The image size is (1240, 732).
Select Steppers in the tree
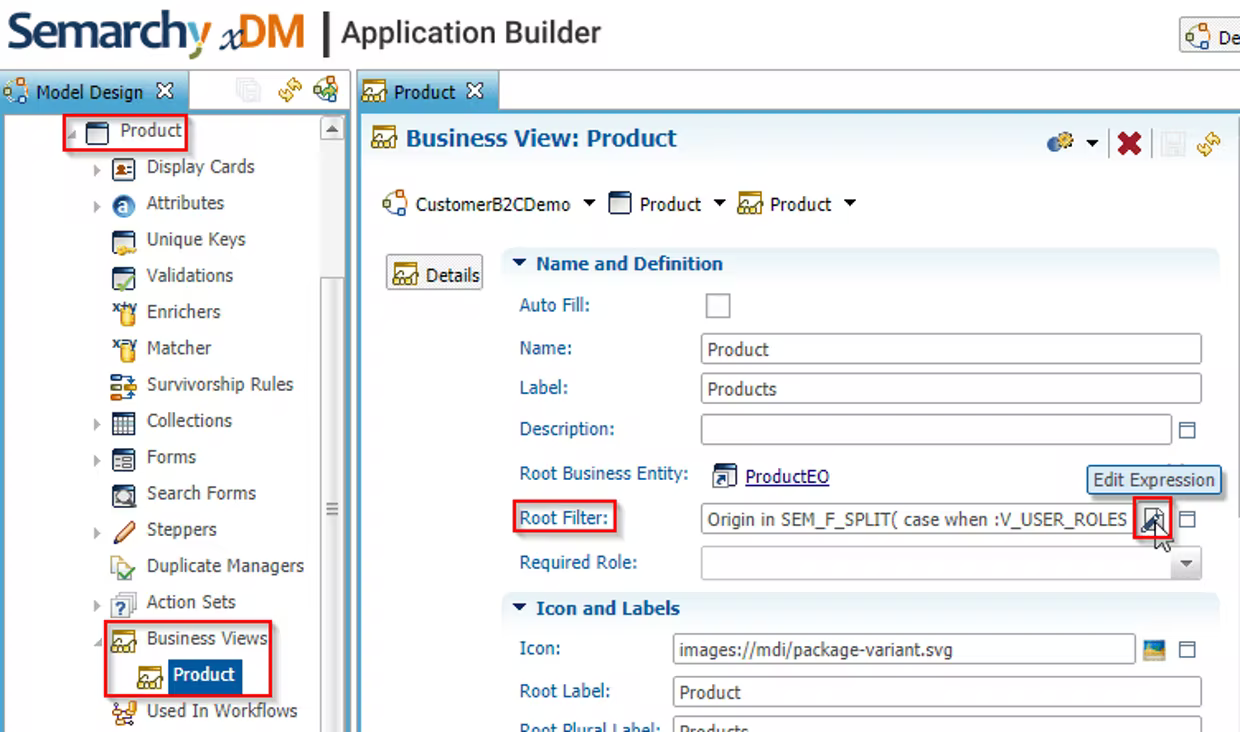(181, 529)
